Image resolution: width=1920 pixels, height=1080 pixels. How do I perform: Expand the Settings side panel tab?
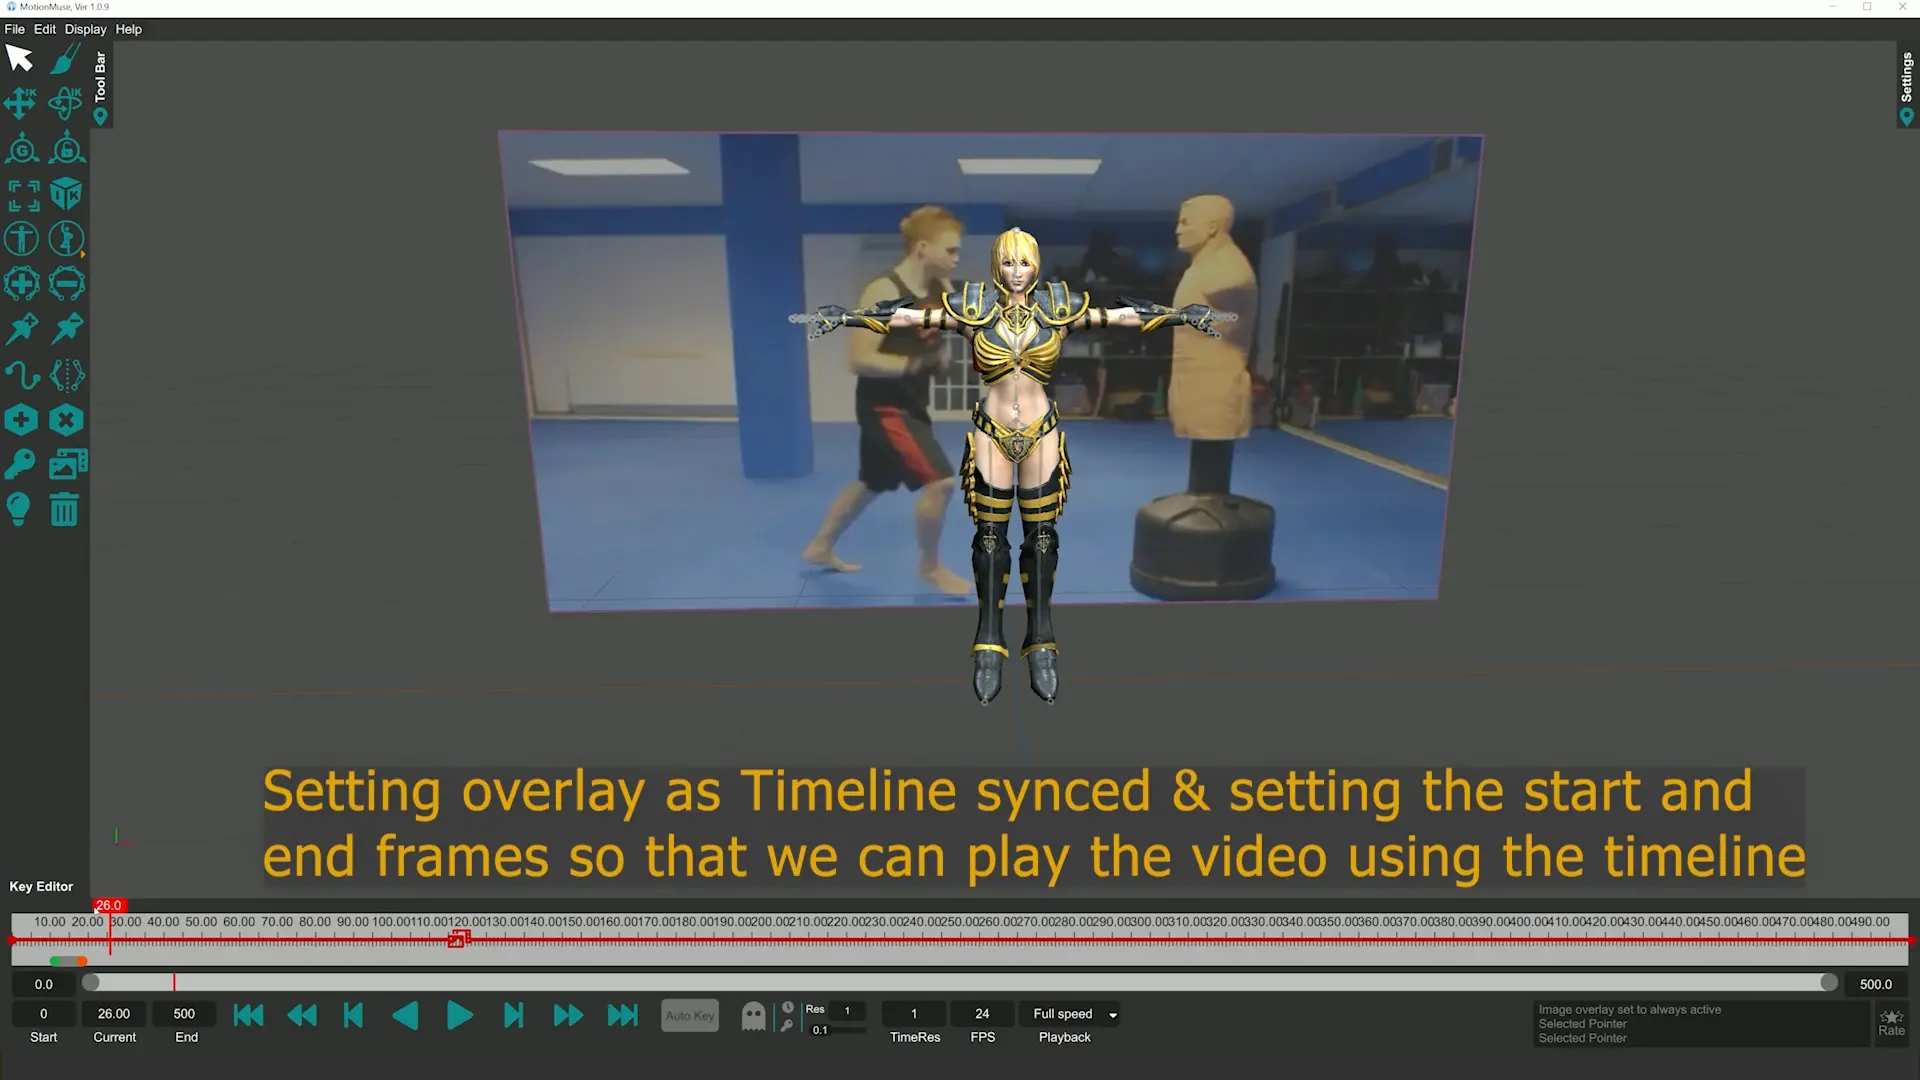(1906, 88)
